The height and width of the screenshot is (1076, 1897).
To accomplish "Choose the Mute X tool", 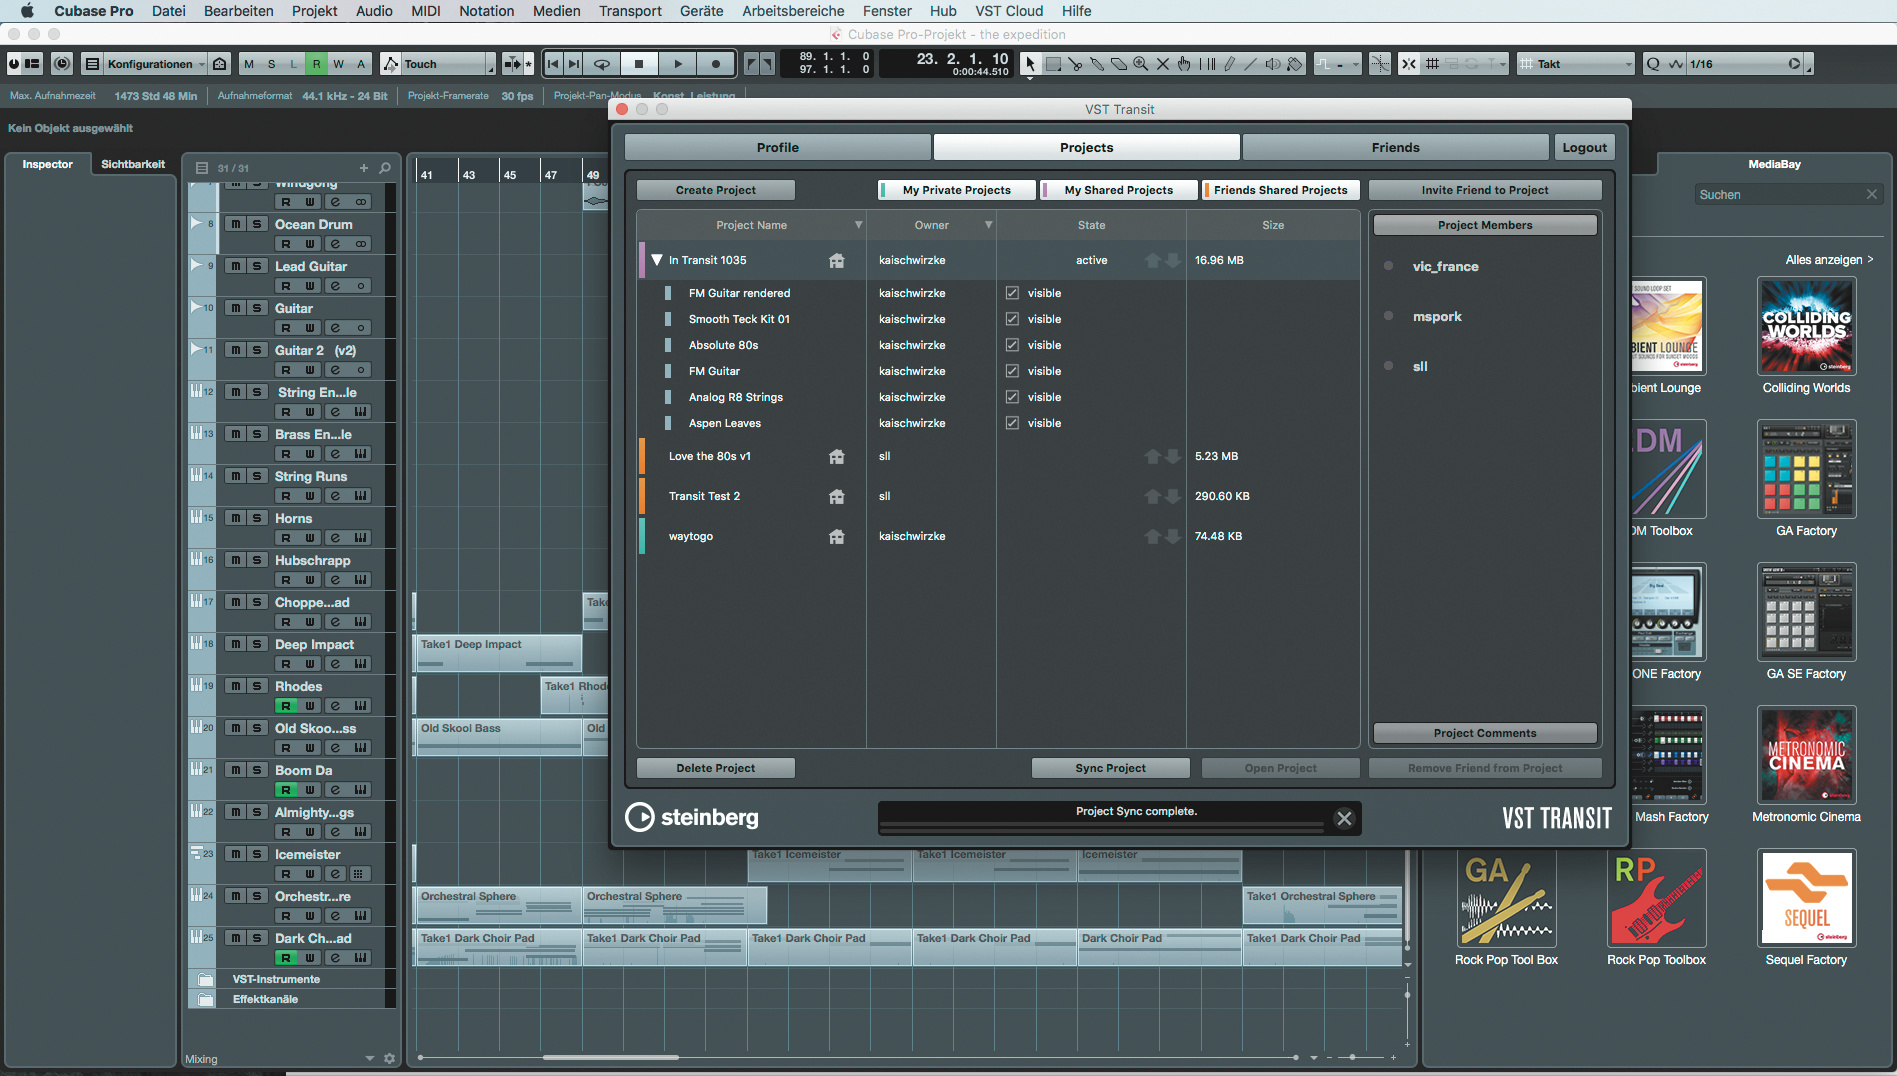I will [x=1163, y=64].
